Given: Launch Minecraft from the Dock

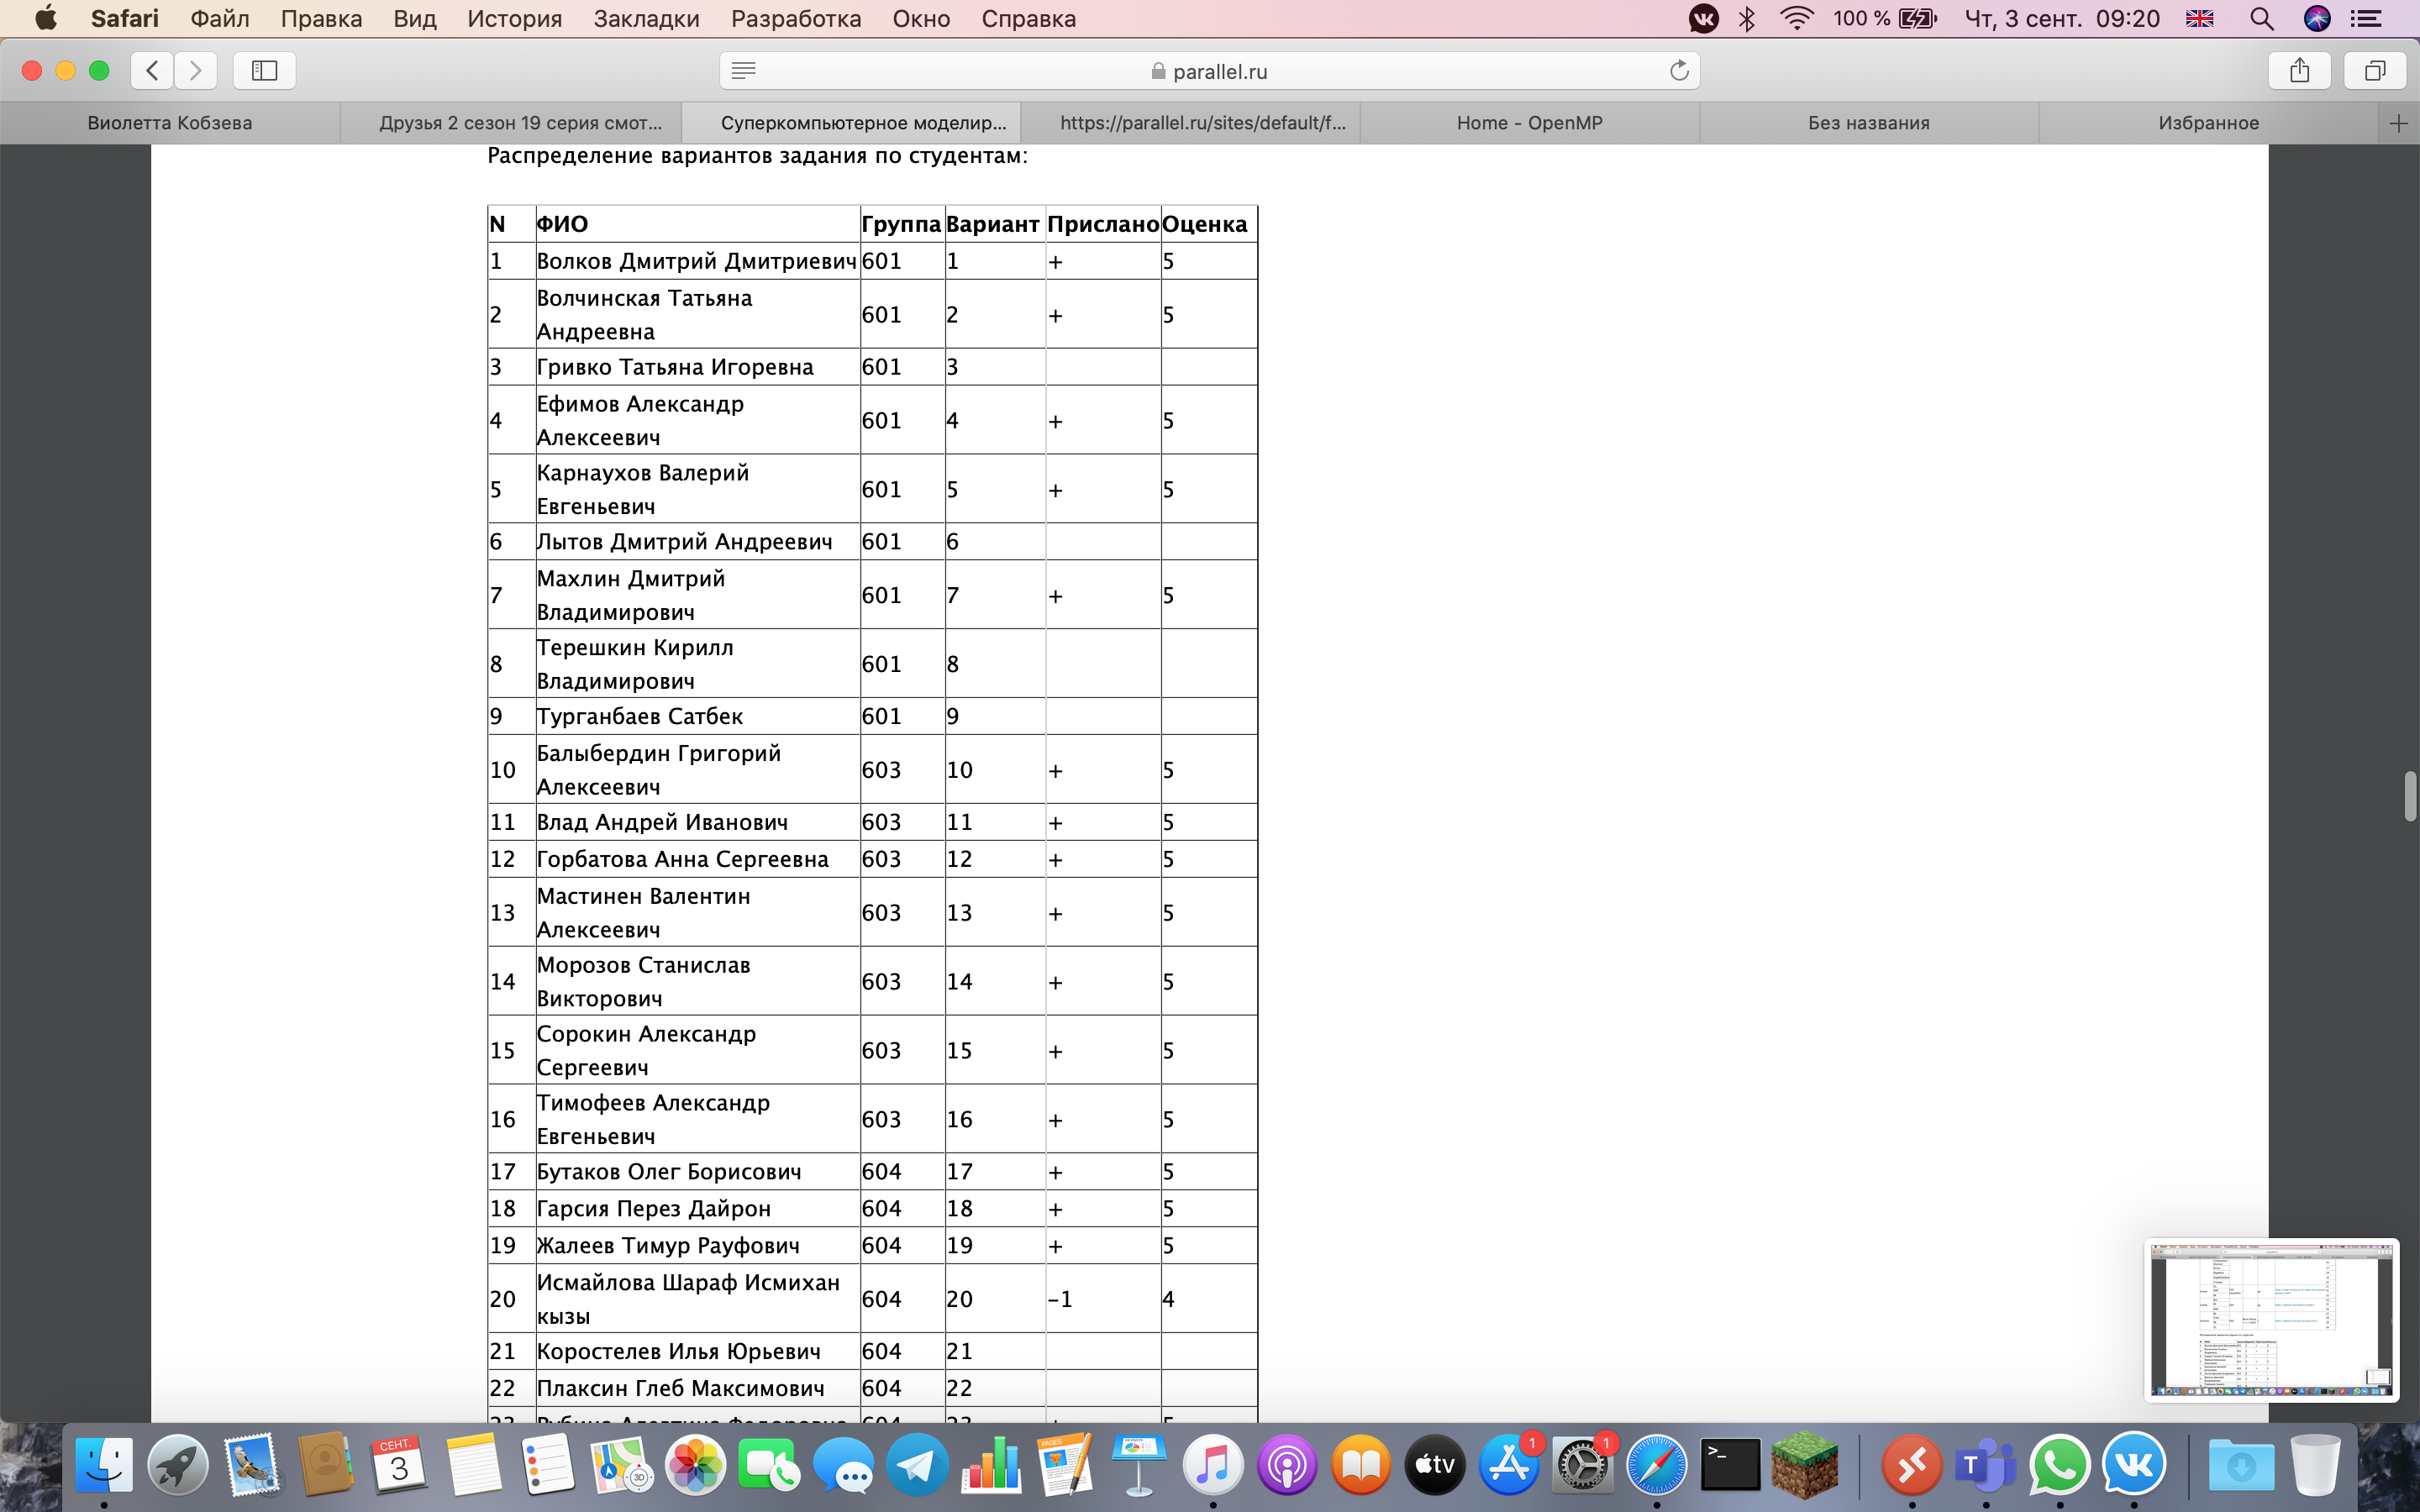Looking at the screenshot, I should pos(1804,1465).
